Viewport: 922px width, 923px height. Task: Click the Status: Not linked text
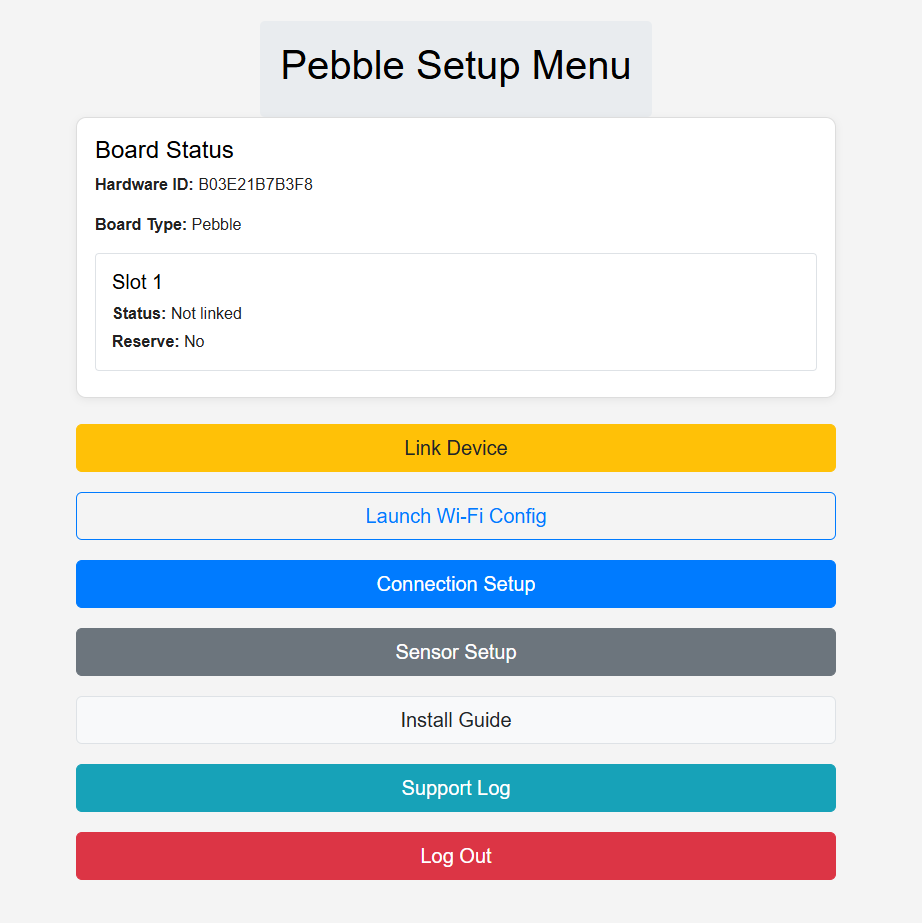[177, 313]
